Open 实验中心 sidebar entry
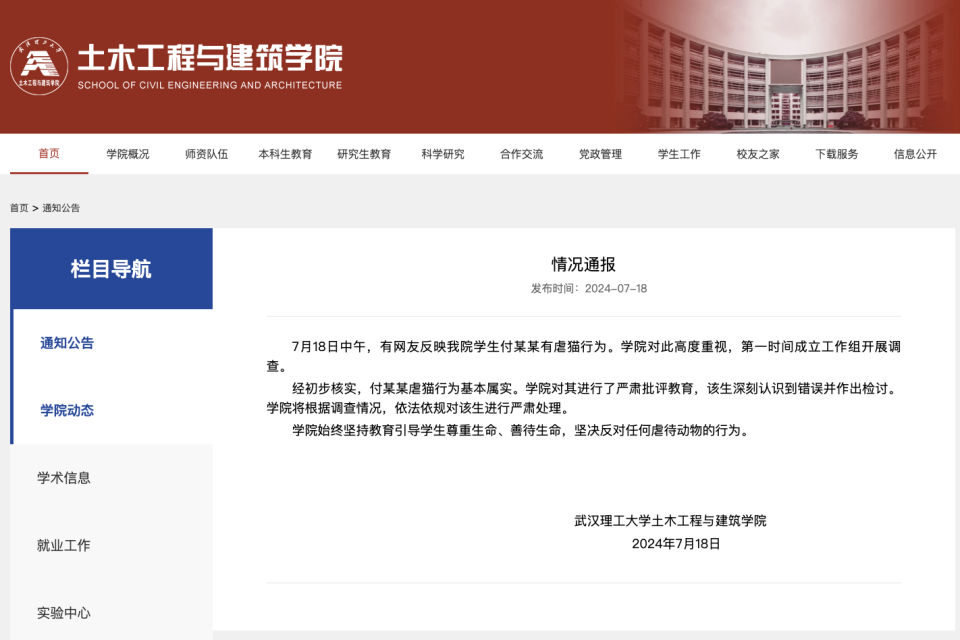The height and width of the screenshot is (640, 960). click(x=64, y=612)
